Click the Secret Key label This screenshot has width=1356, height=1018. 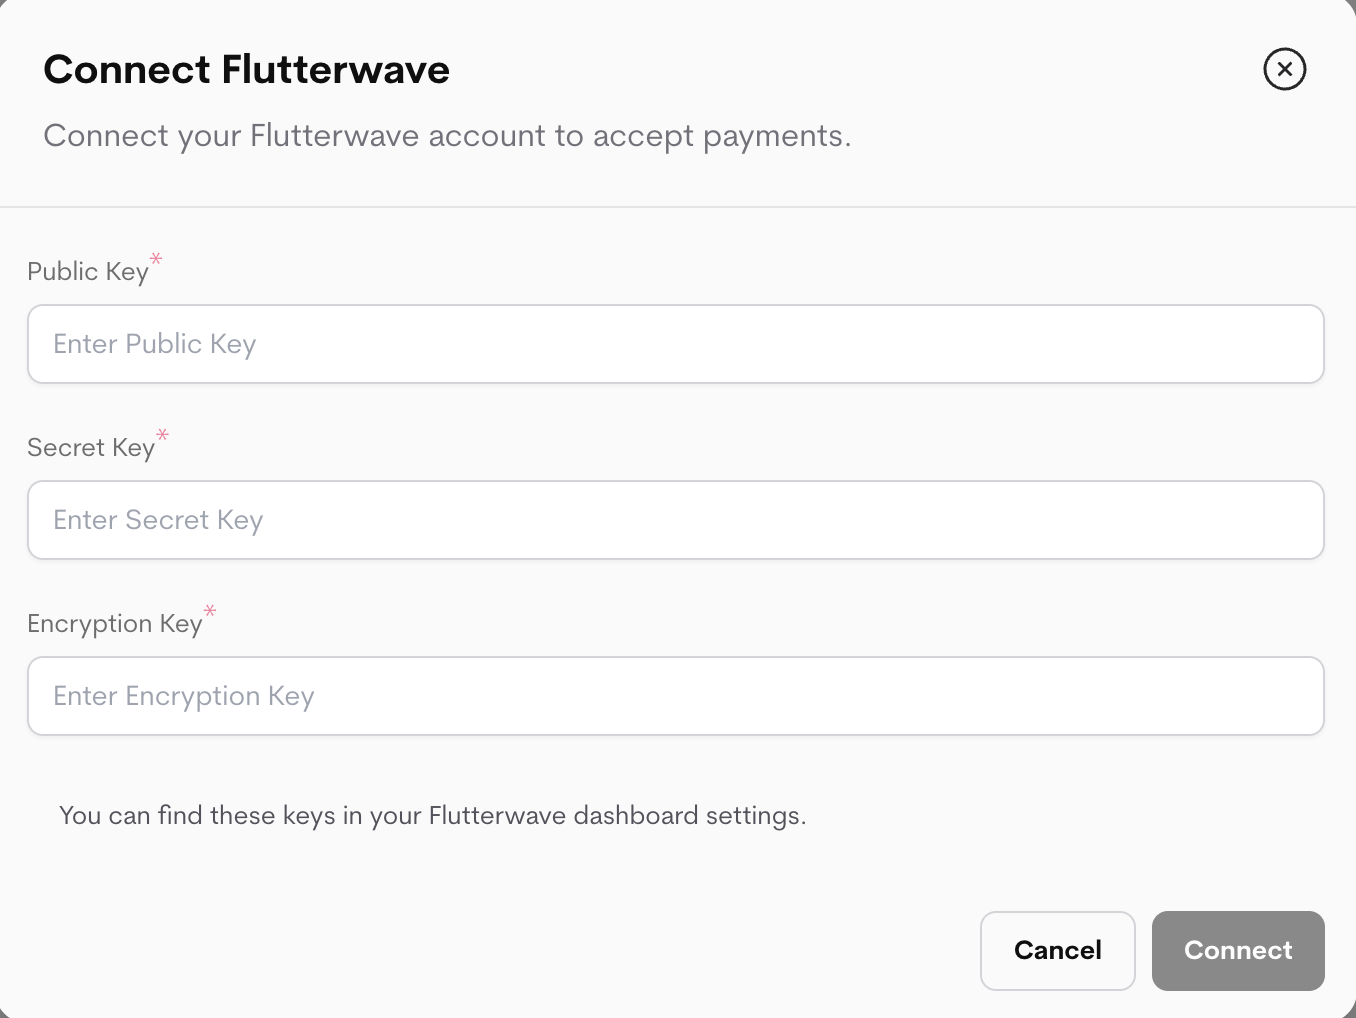[90, 447]
